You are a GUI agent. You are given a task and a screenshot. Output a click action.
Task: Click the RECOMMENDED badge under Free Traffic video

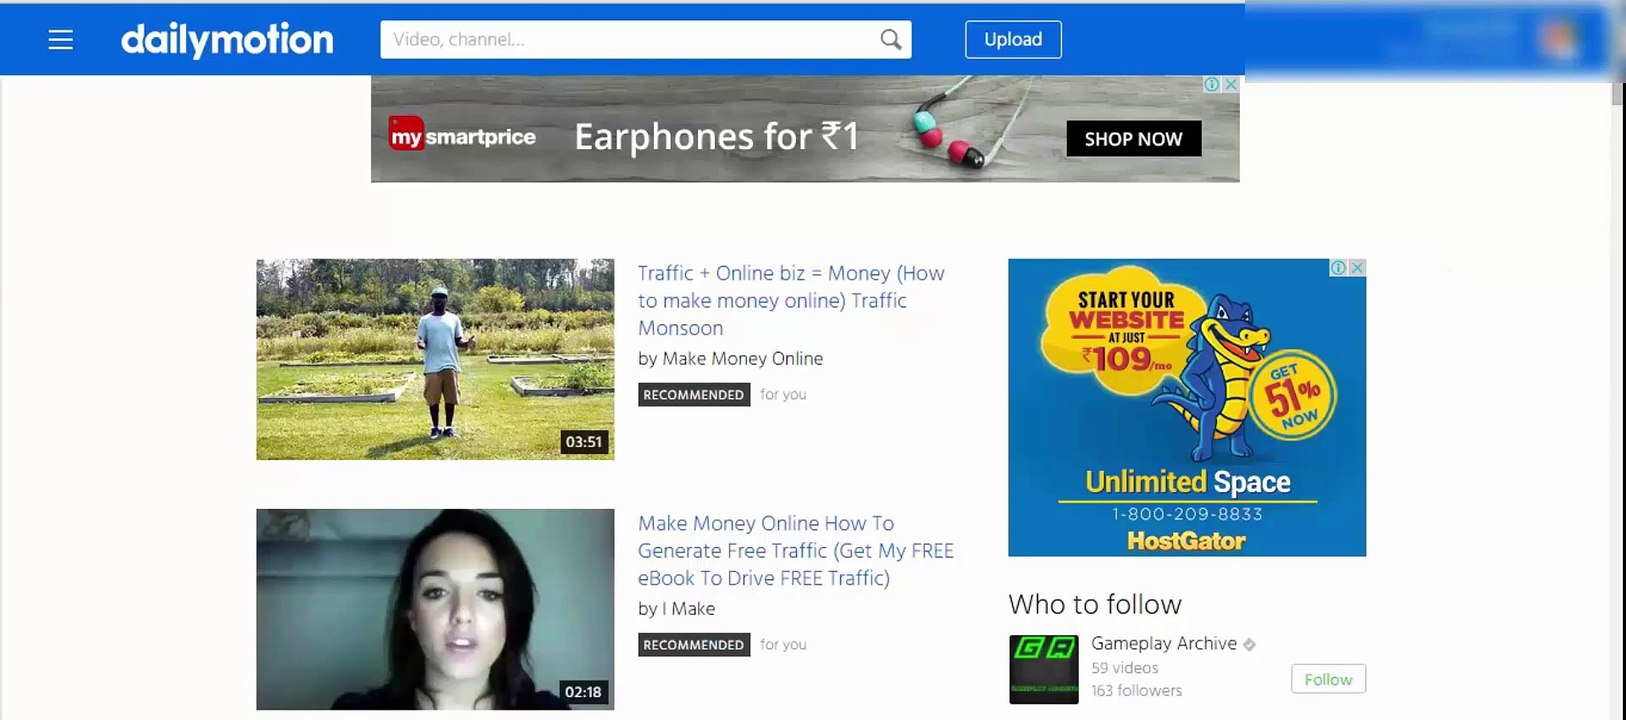coord(694,645)
